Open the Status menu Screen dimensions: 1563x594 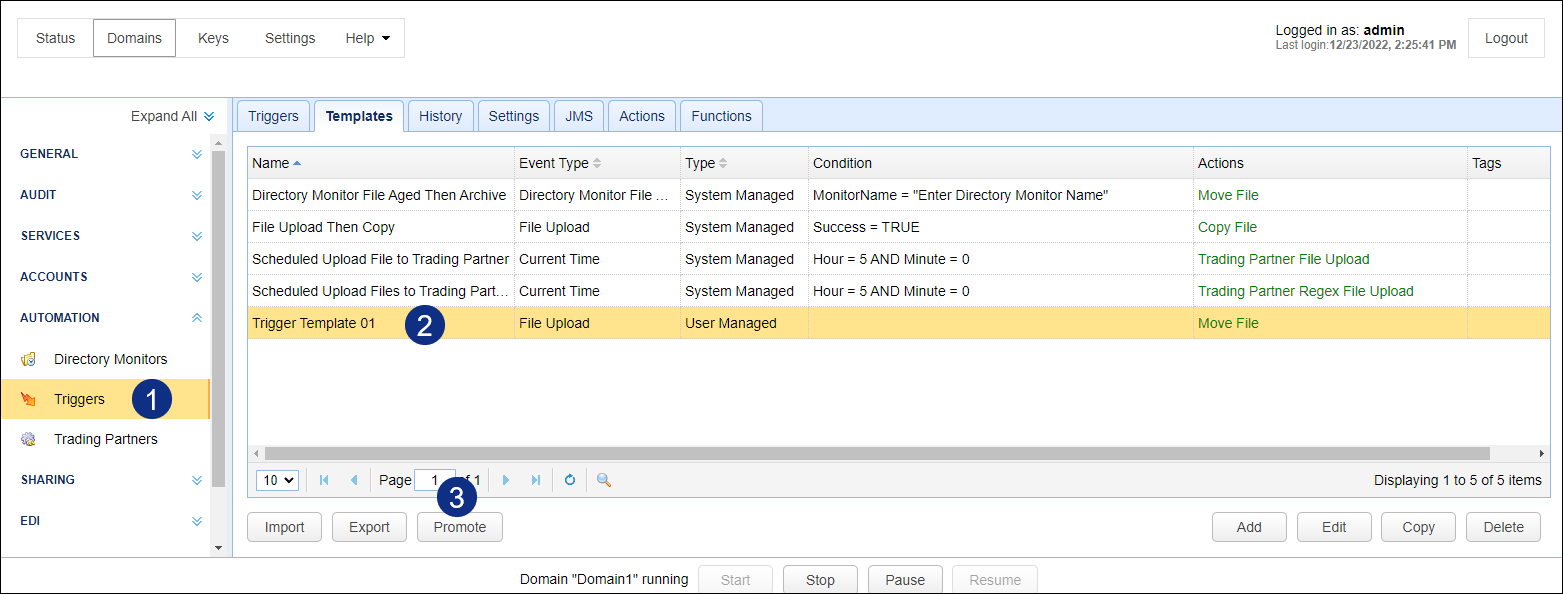[56, 38]
